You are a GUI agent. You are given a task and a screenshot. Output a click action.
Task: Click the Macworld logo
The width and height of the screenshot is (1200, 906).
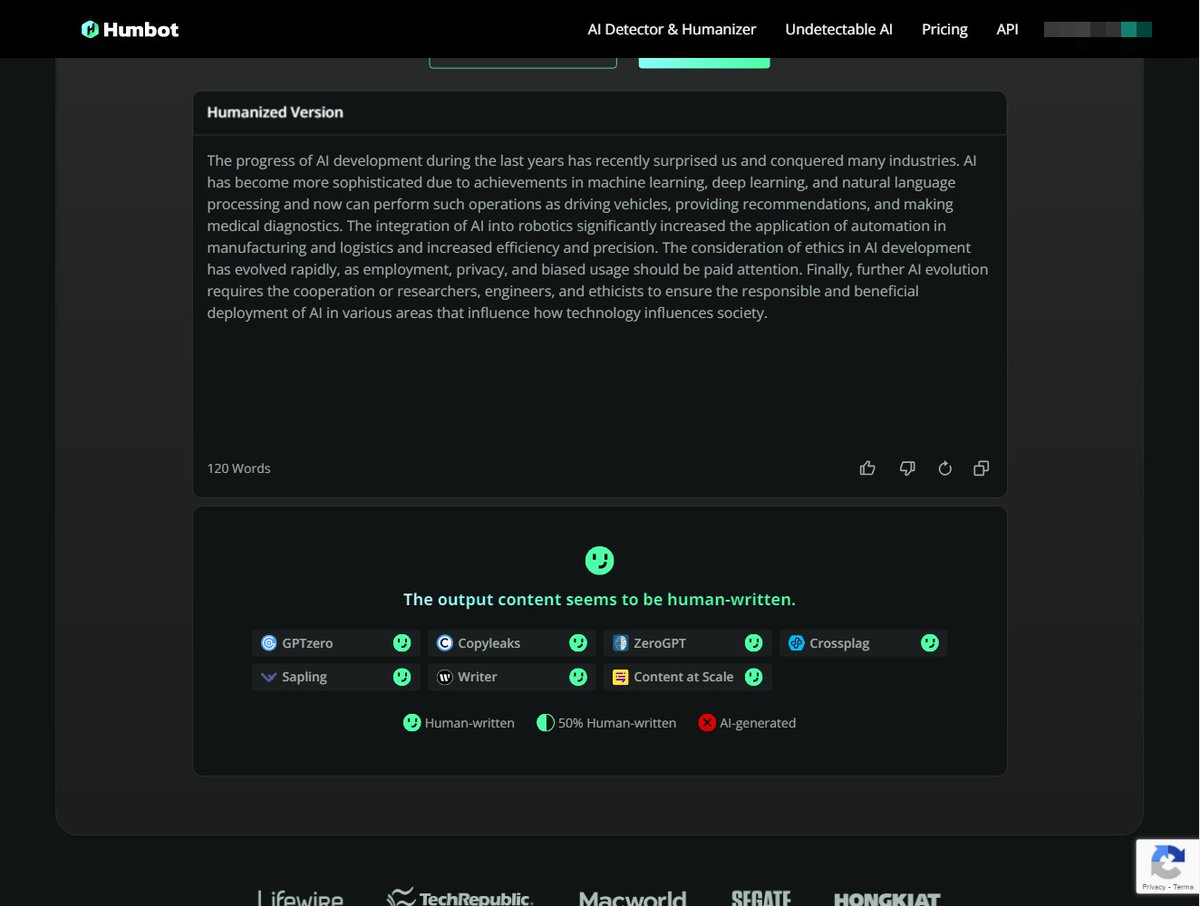click(x=632, y=898)
